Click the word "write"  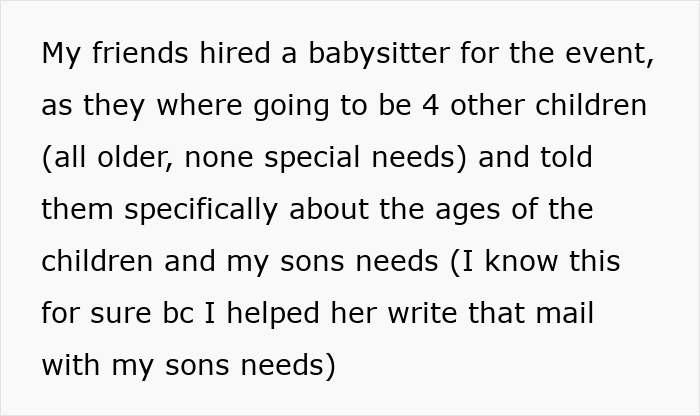422,313
